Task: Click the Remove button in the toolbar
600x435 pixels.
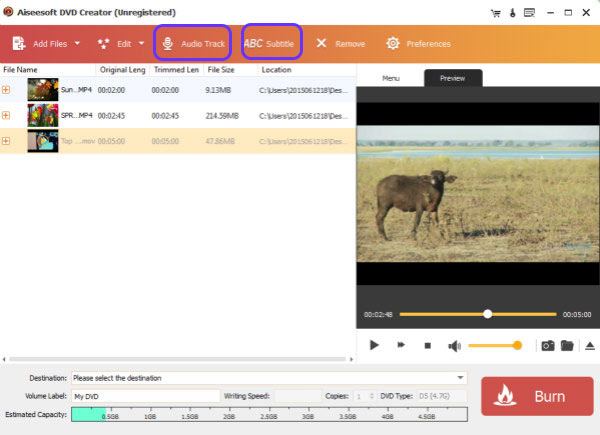Action: click(340, 44)
